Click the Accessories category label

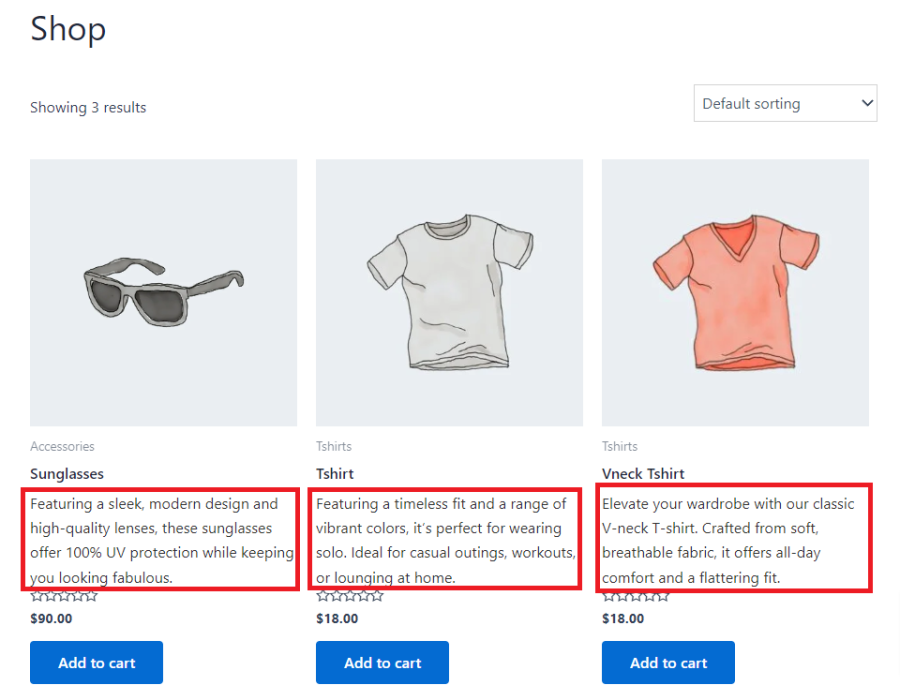coord(62,447)
